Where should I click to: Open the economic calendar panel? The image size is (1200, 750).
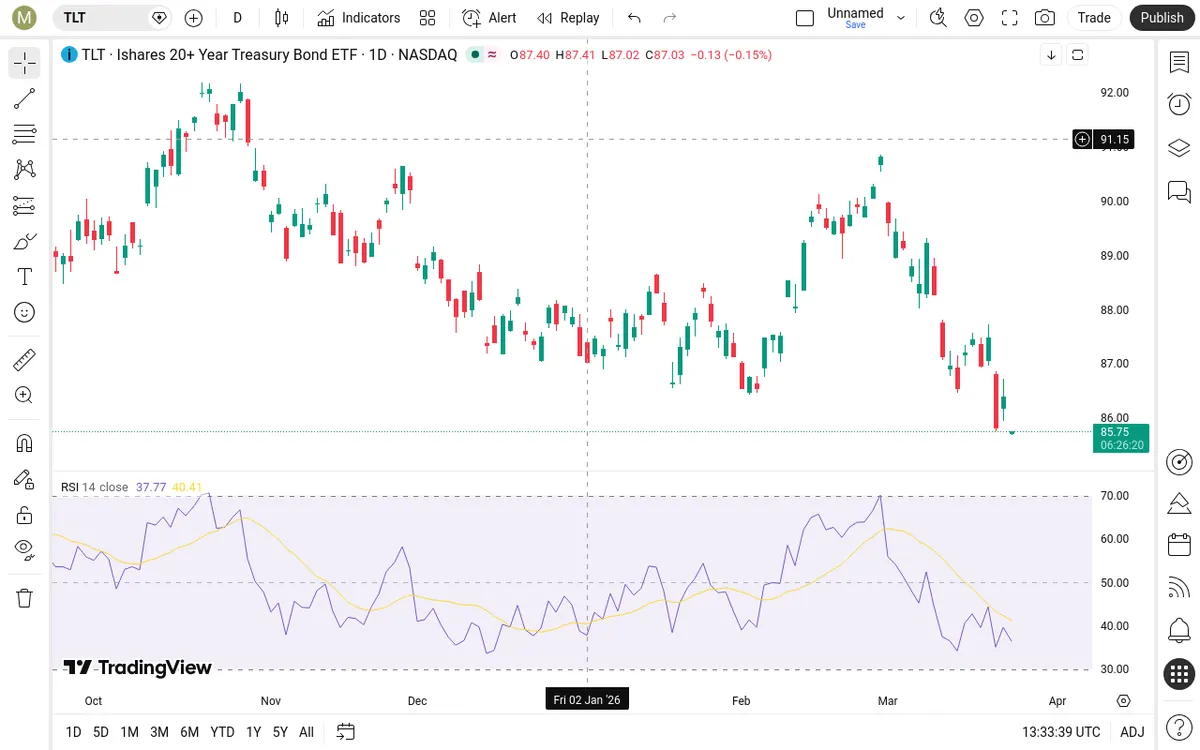(1179, 545)
